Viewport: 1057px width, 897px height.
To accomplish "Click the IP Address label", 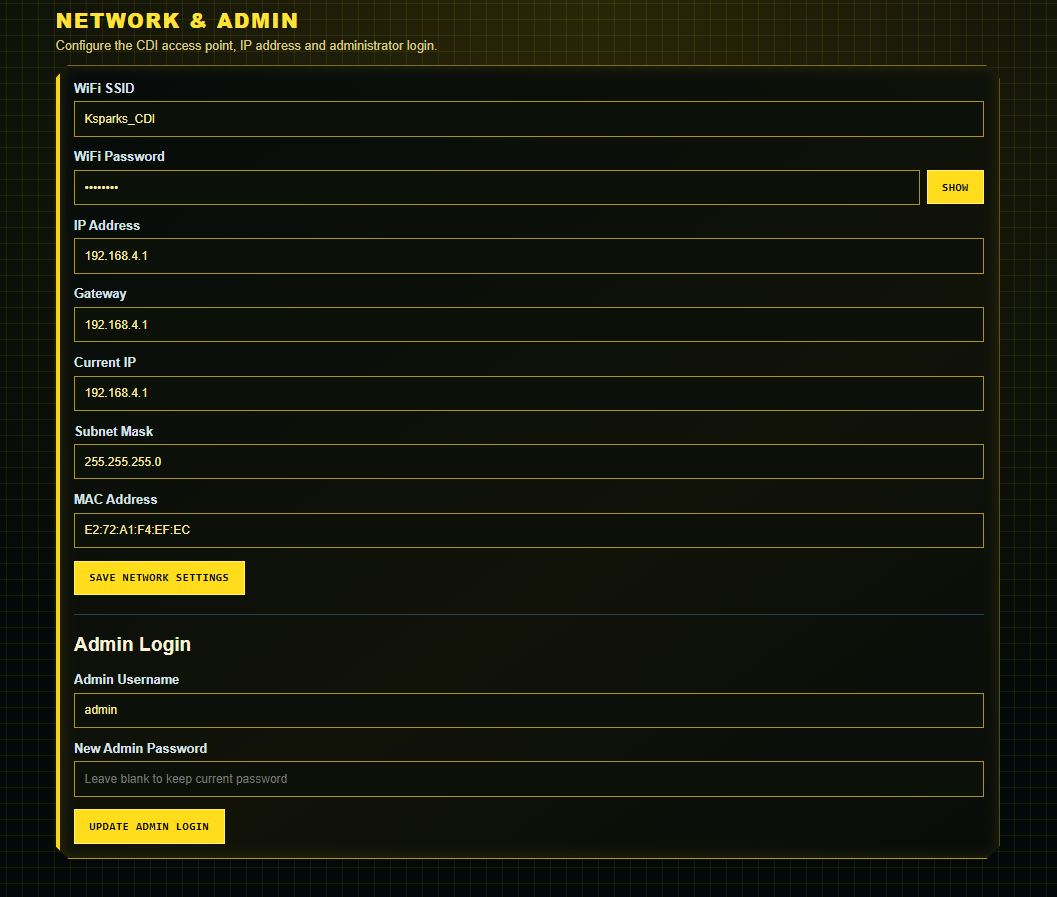I will [x=107, y=225].
